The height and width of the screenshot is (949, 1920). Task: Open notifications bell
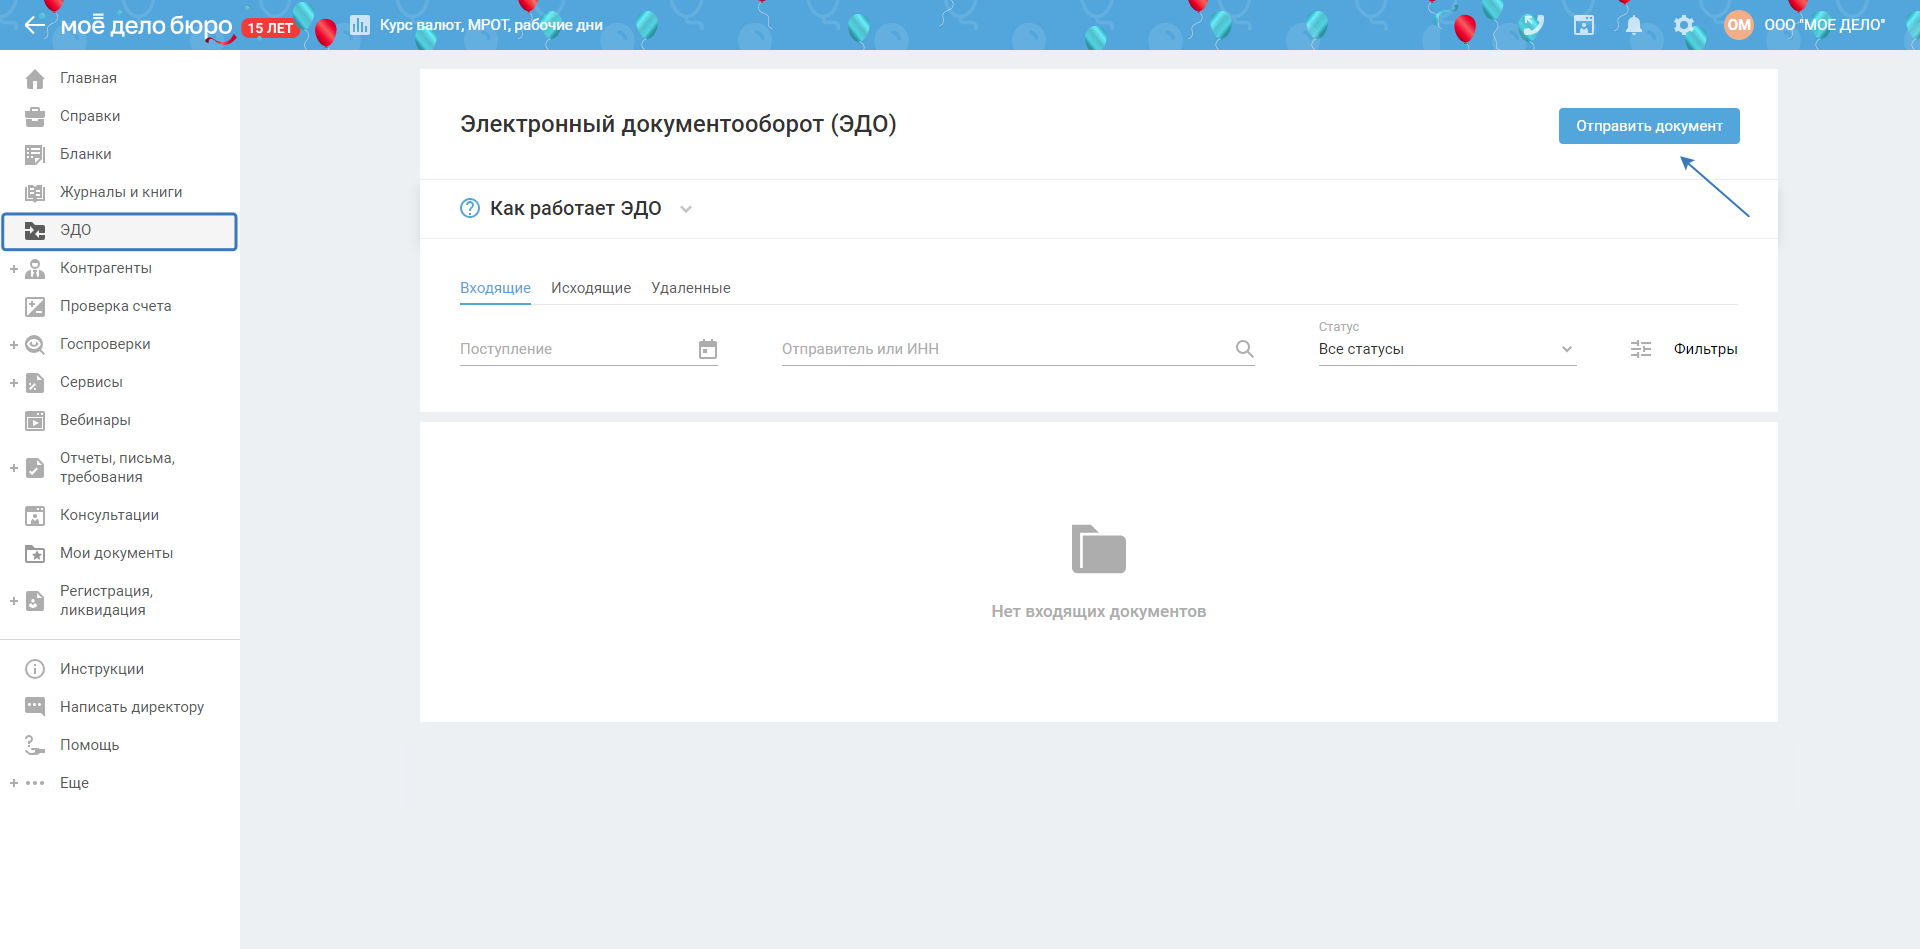[1634, 25]
